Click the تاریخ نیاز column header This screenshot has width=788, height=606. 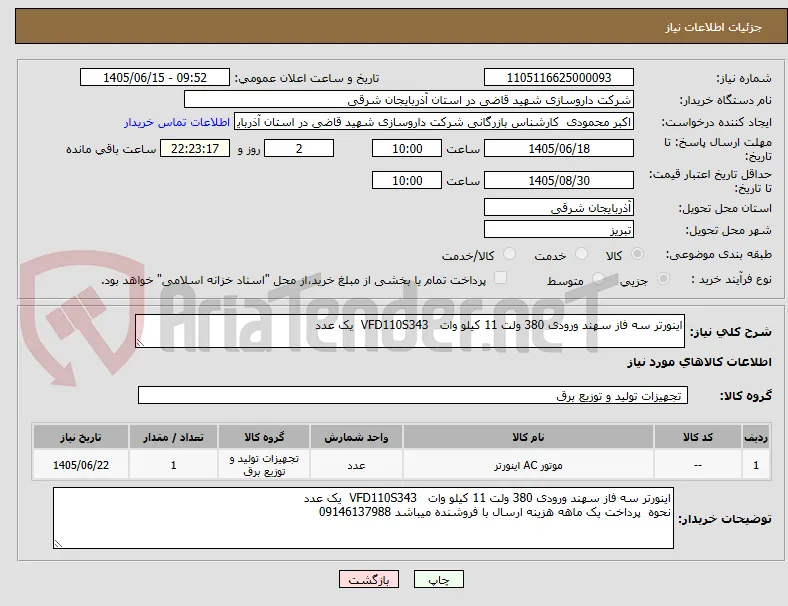81,437
